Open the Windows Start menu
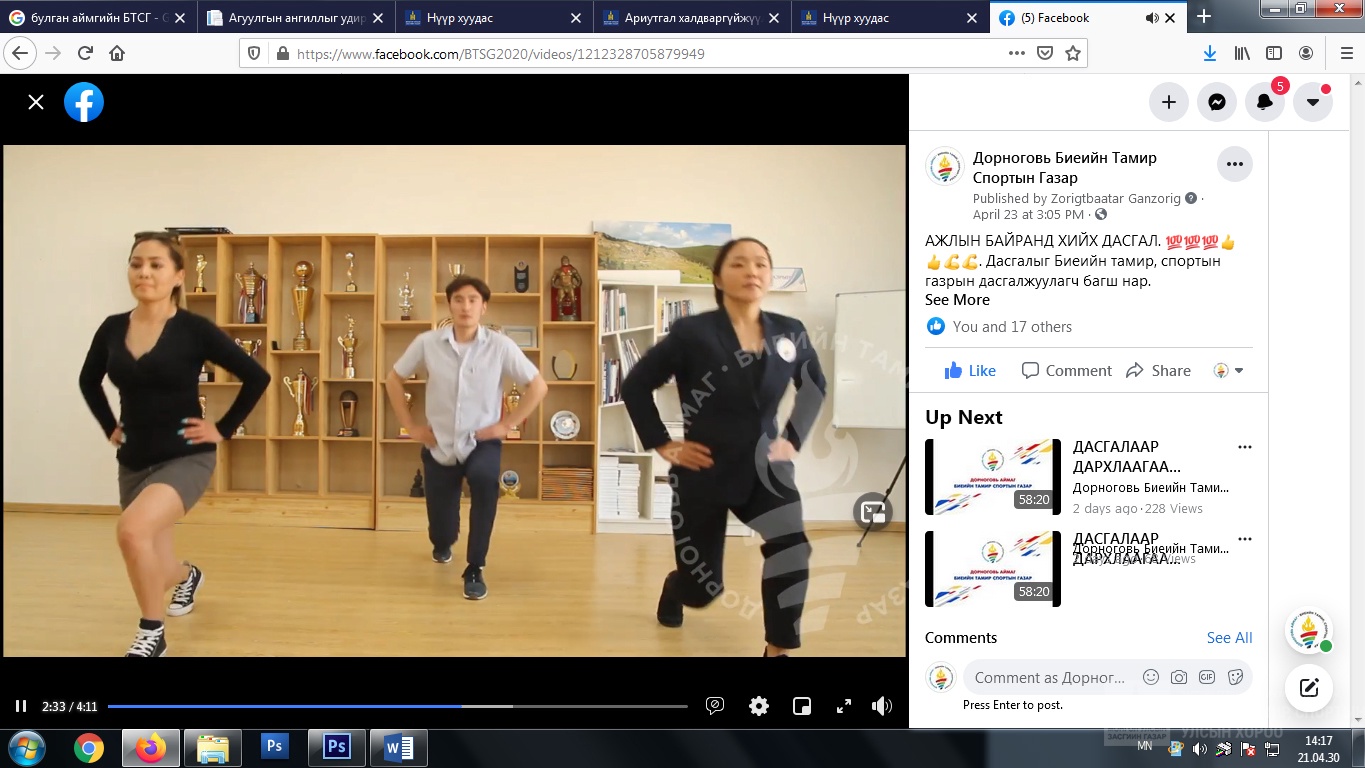Screen dimensions: 1365x768 pyautogui.click(x=26, y=748)
